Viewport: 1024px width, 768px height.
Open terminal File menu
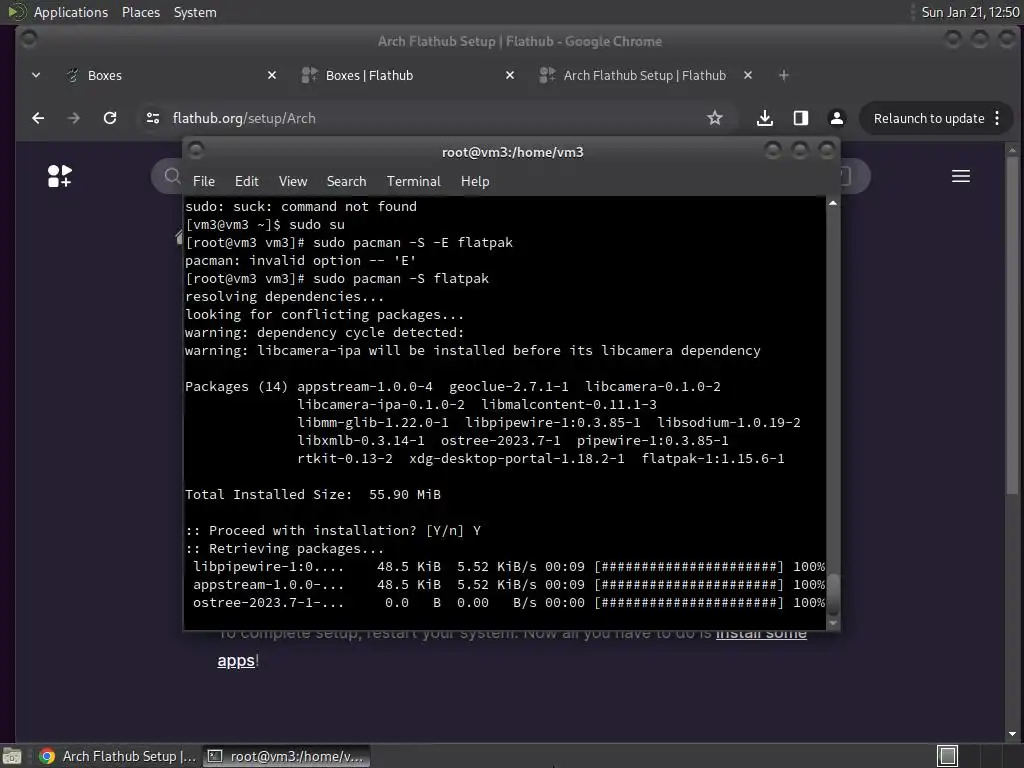(204, 182)
